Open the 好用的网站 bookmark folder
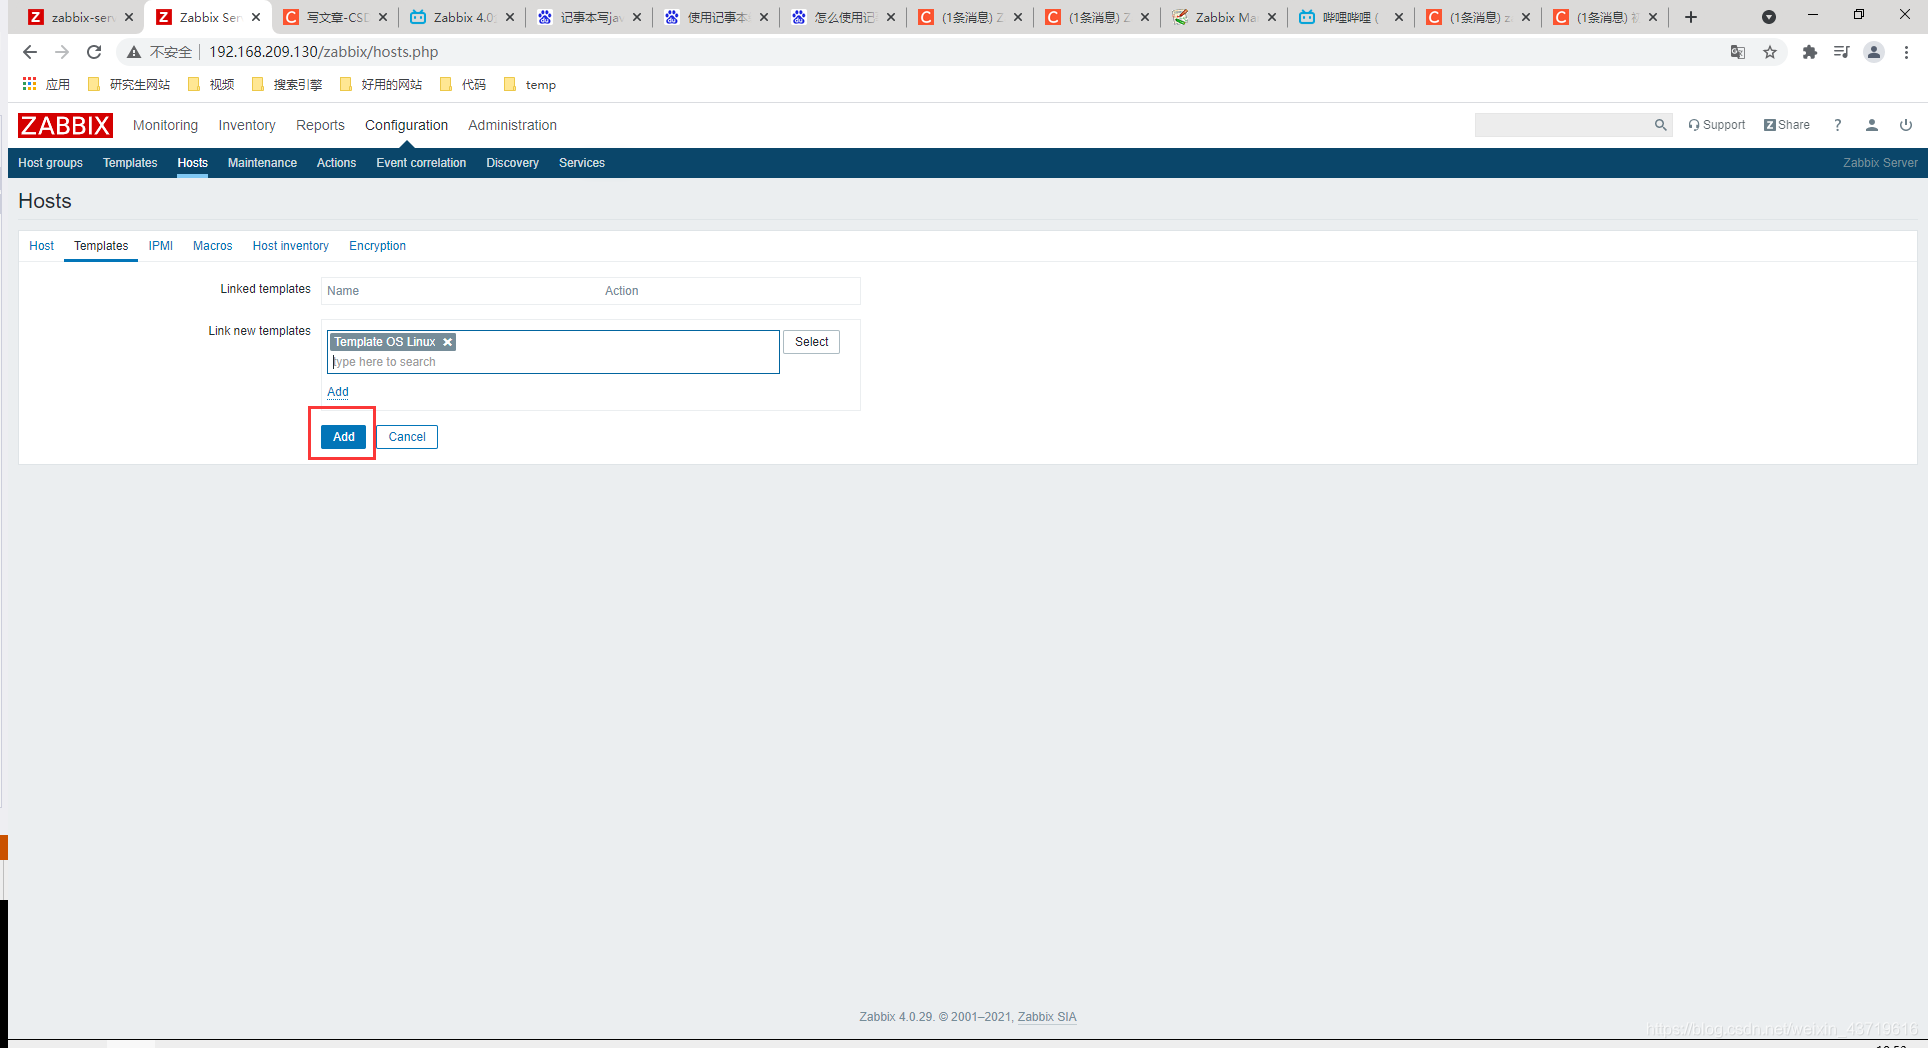Screen dimensions: 1928x1048 [381, 85]
